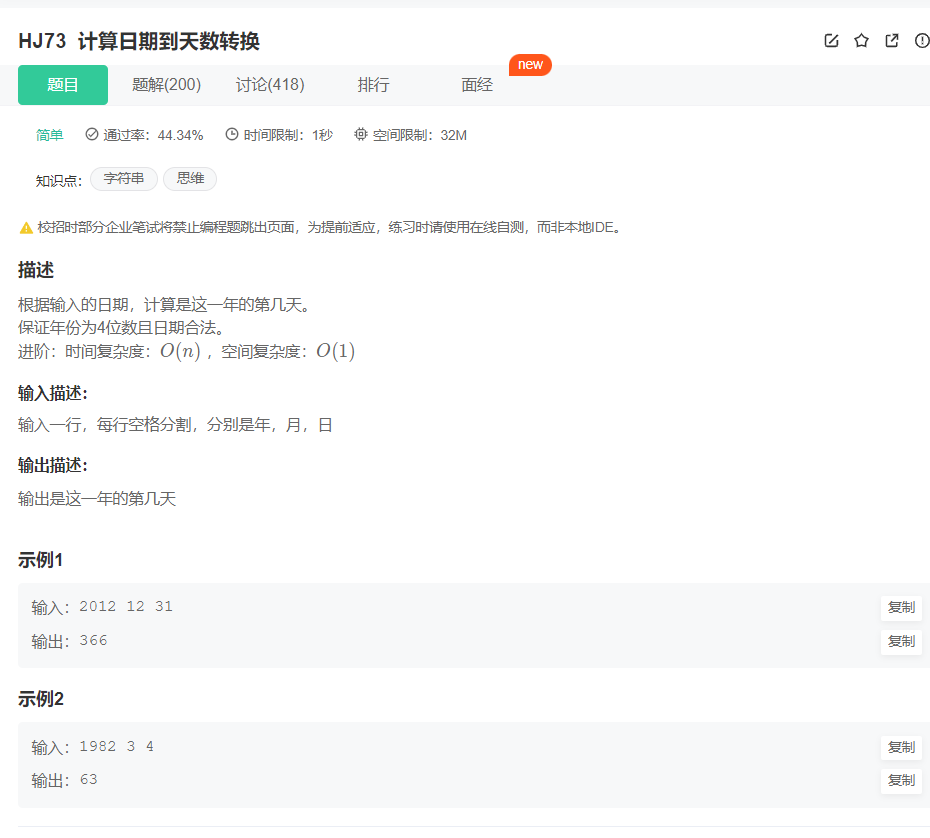Click the report (exclamation circle) icon
Image resolution: width=930 pixels, height=838 pixels.
coord(920,40)
